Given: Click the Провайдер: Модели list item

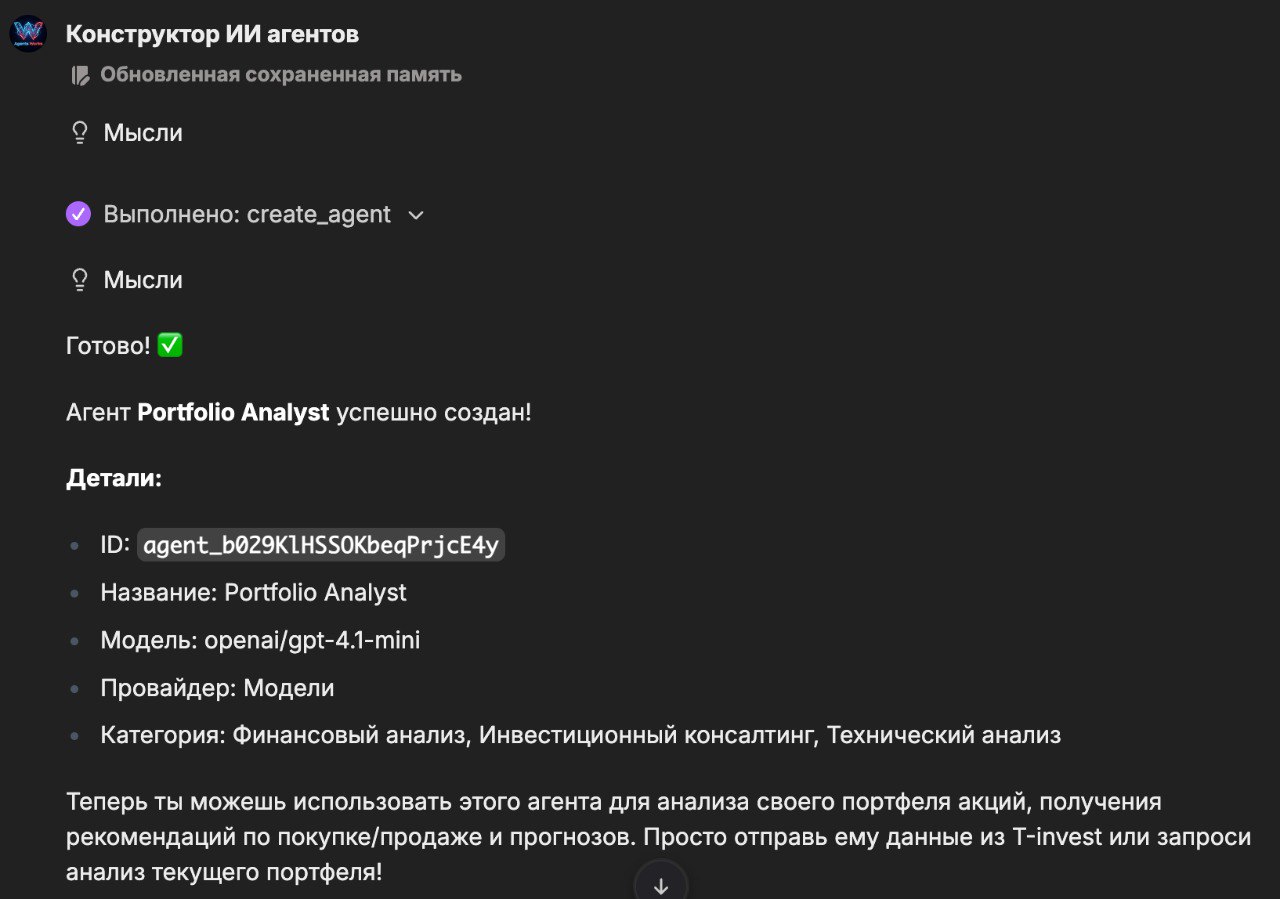Looking at the screenshot, I should click(x=217, y=688).
